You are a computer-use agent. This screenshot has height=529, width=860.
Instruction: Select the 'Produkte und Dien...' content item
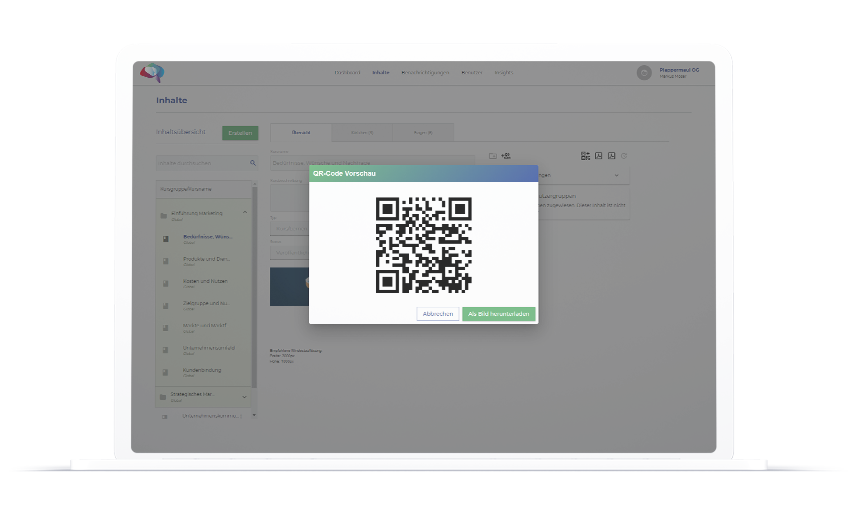[207, 259]
